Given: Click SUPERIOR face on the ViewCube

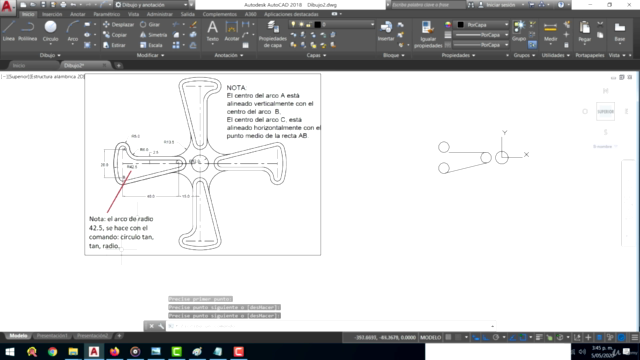Looking at the screenshot, I should click(605, 111).
